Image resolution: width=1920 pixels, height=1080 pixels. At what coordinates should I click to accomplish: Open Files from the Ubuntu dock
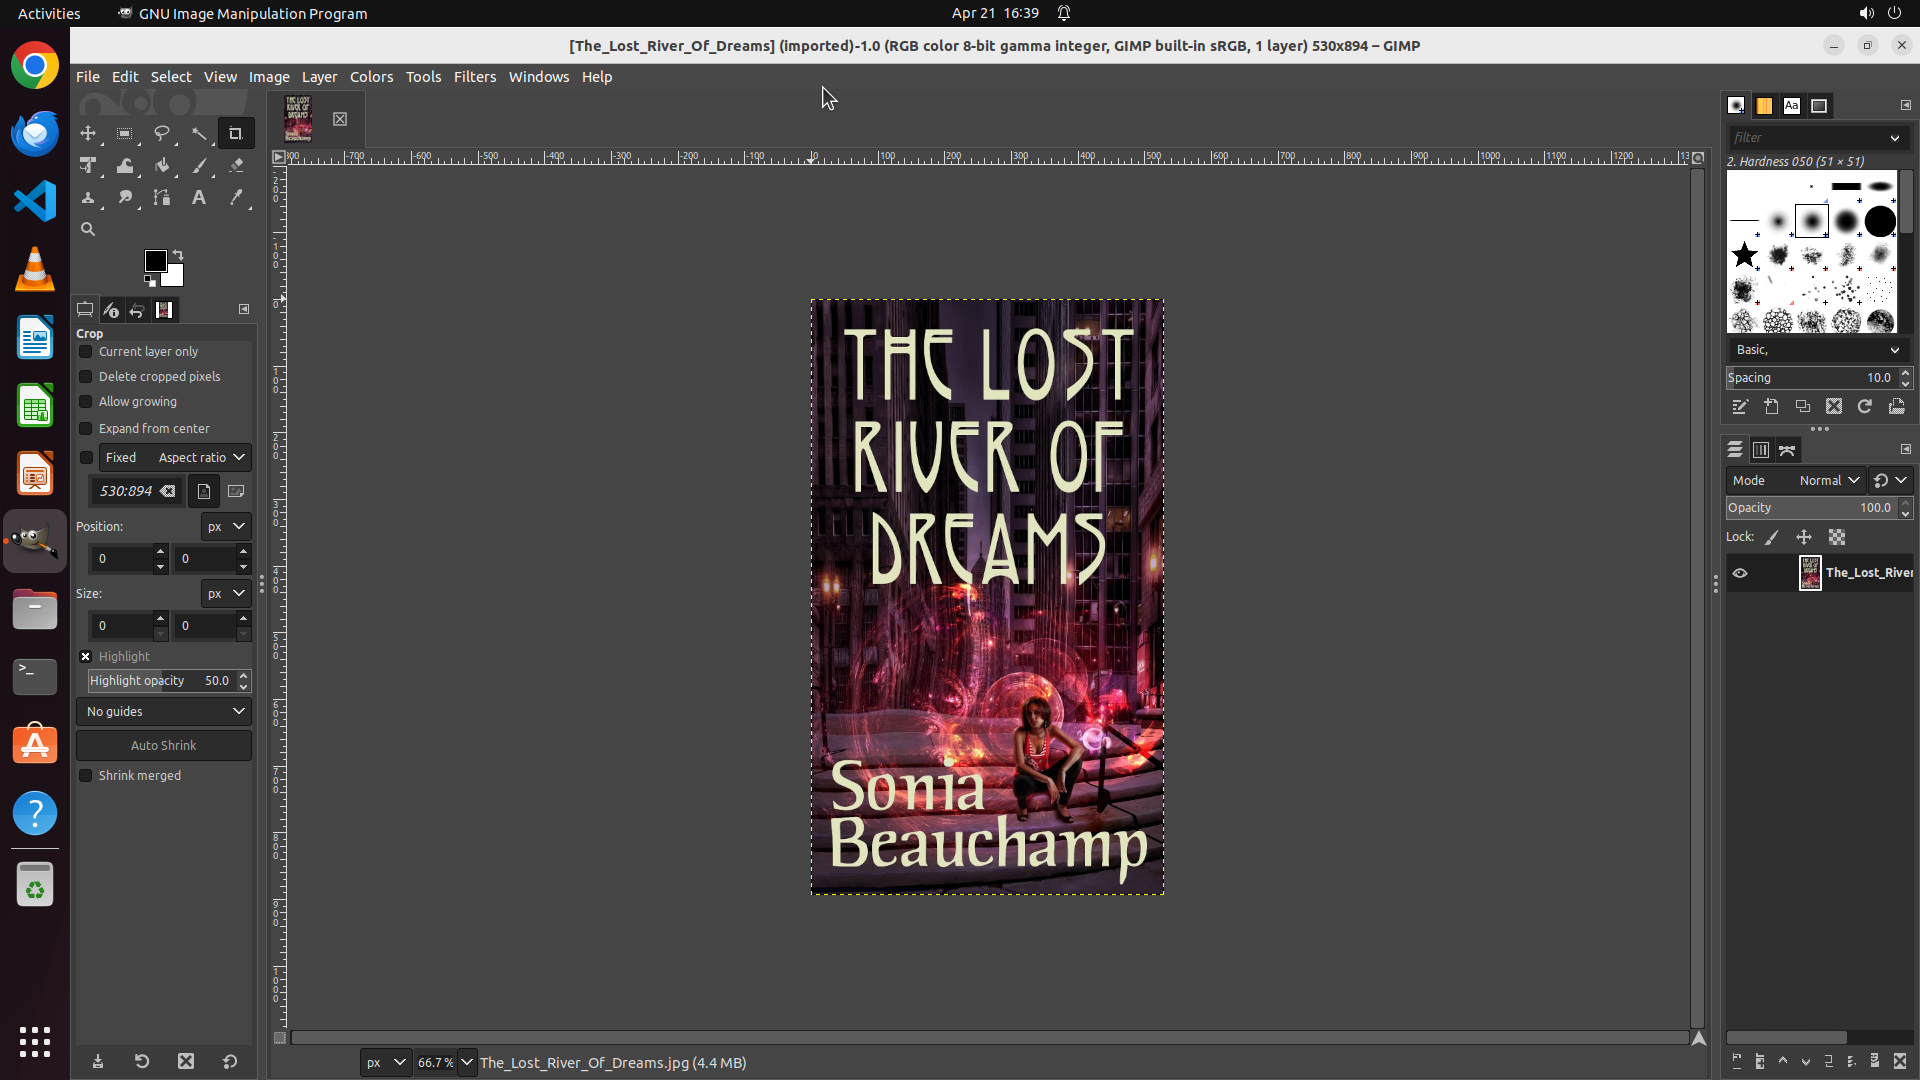(x=35, y=609)
